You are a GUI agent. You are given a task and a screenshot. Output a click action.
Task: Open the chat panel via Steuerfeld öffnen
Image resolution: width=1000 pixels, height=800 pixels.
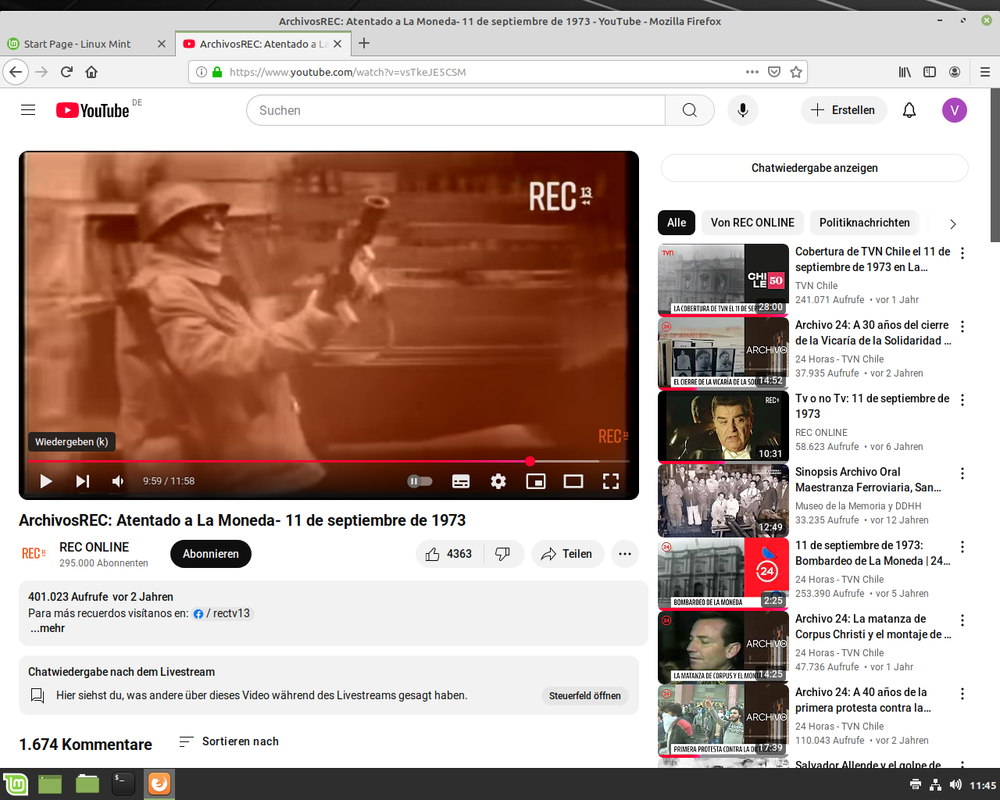[x=585, y=695]
